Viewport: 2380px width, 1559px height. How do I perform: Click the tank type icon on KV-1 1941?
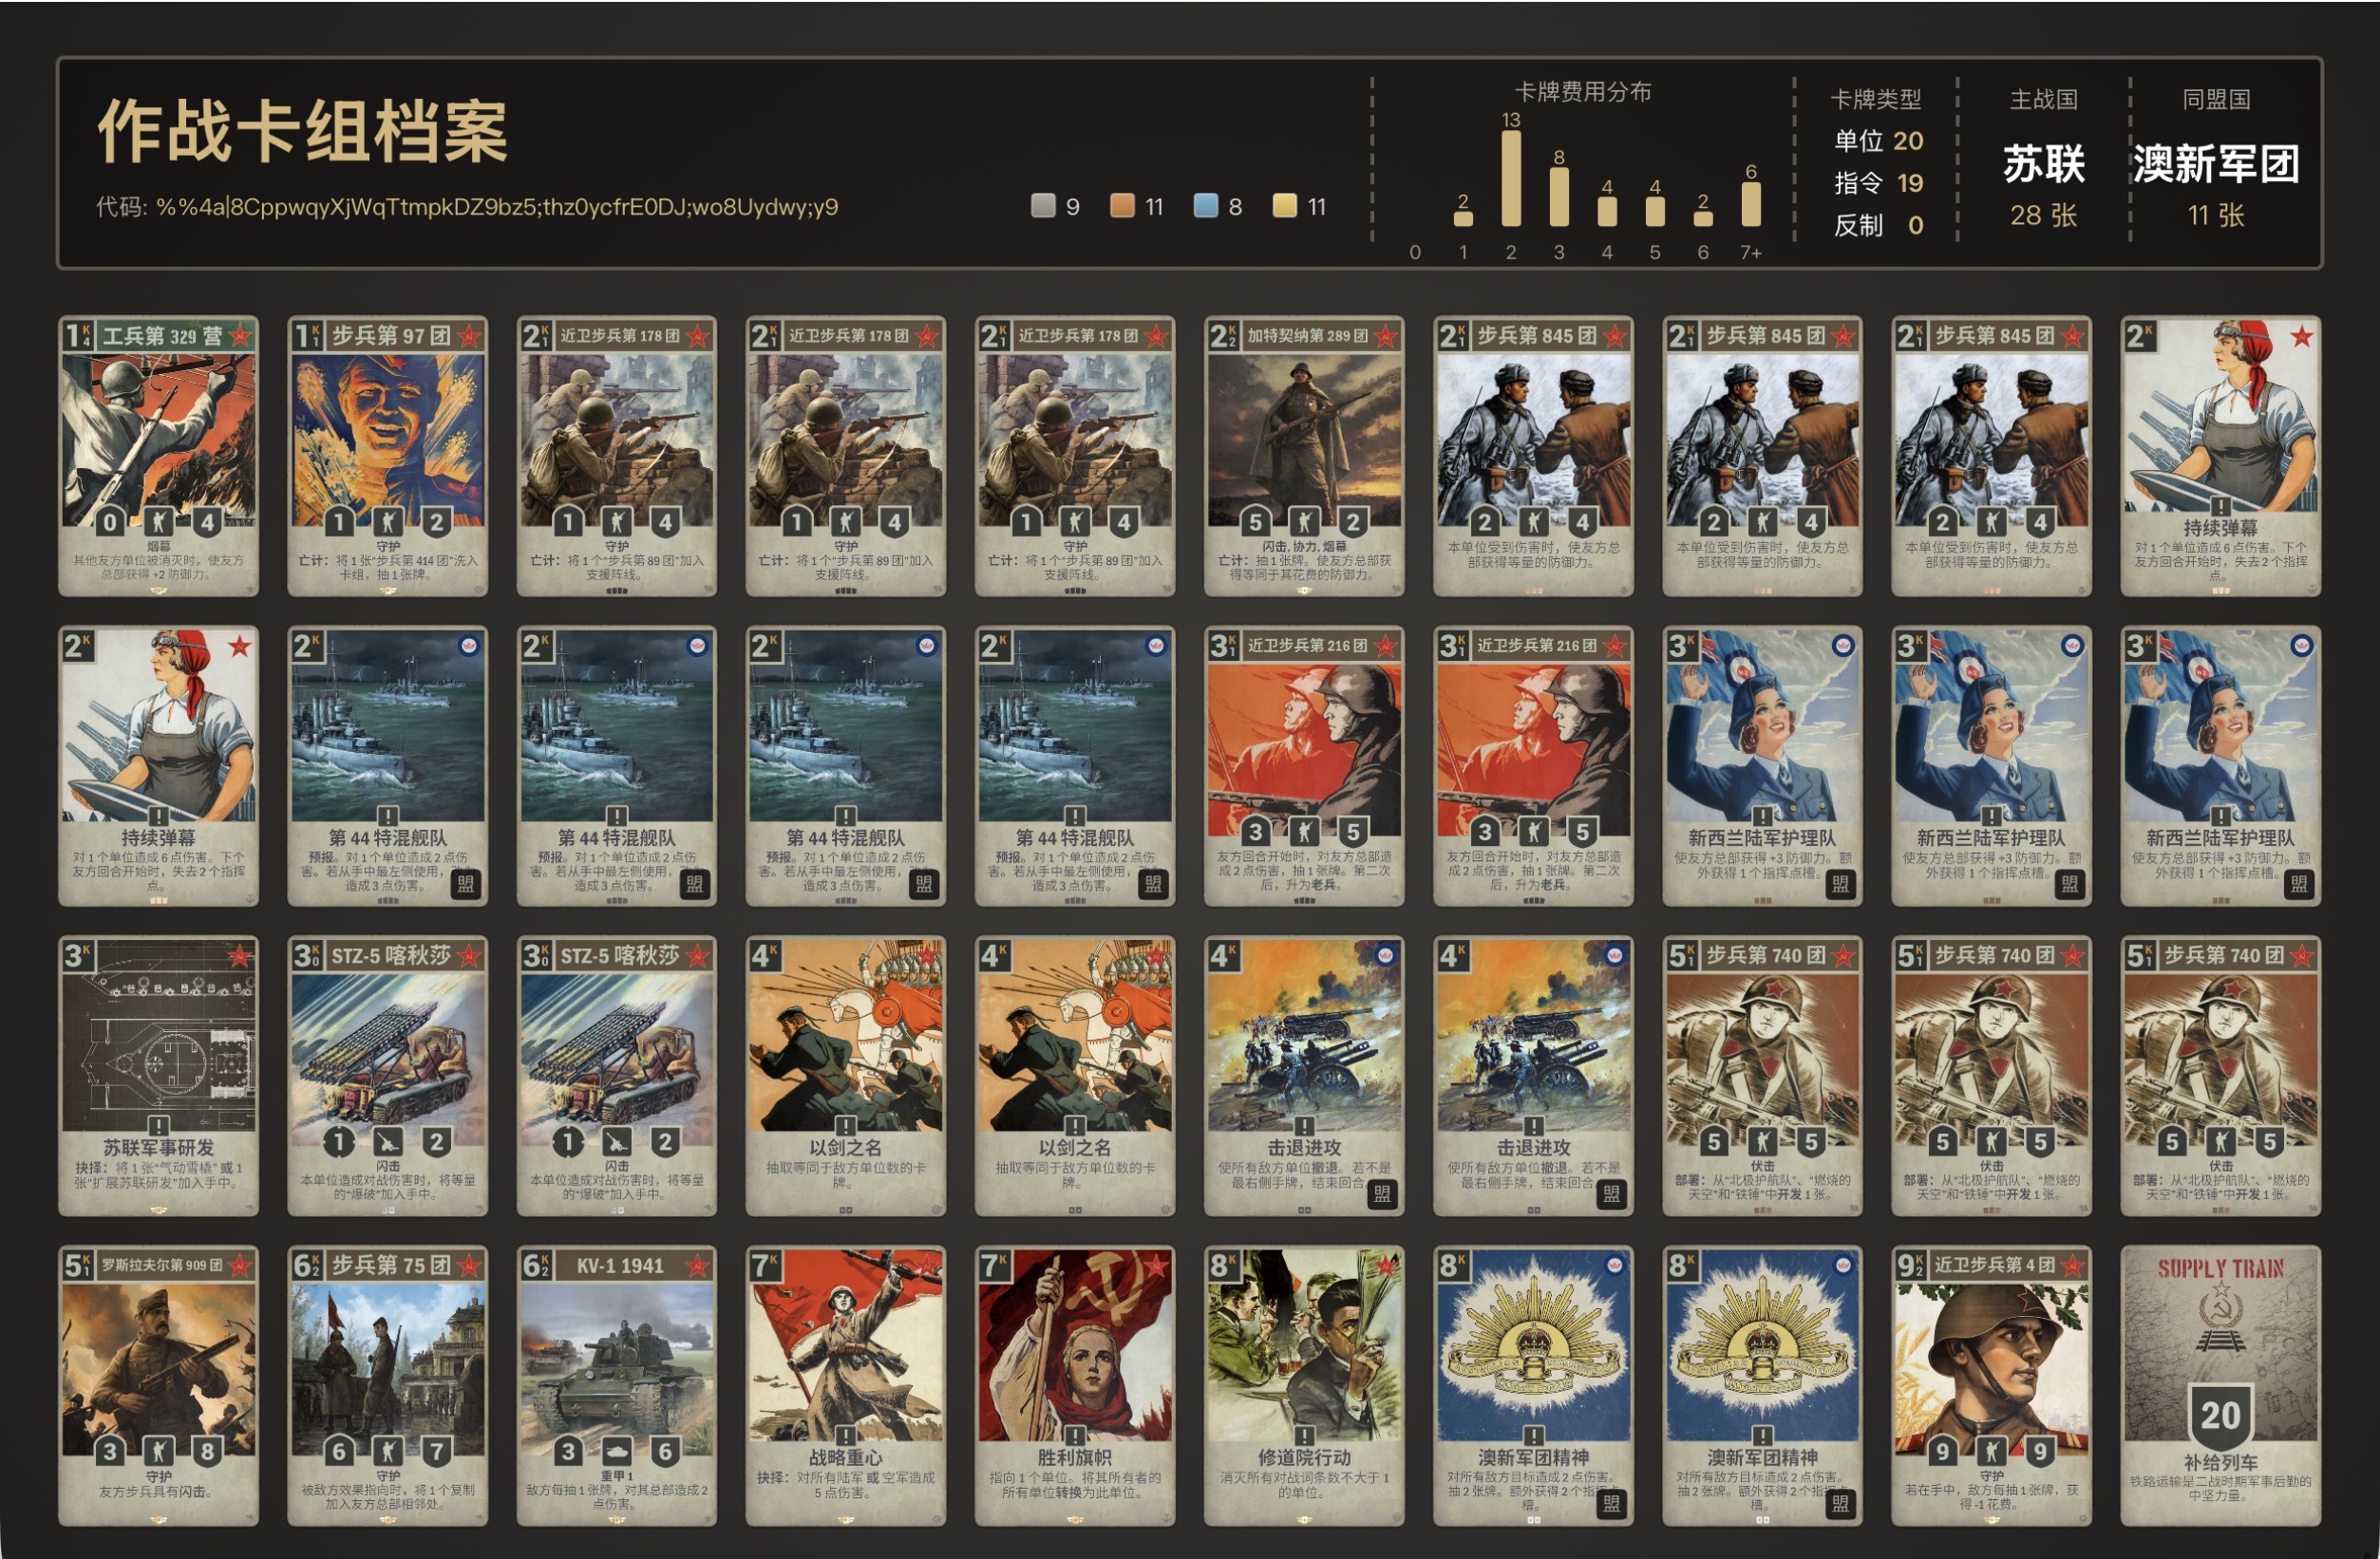[617, 1451]
